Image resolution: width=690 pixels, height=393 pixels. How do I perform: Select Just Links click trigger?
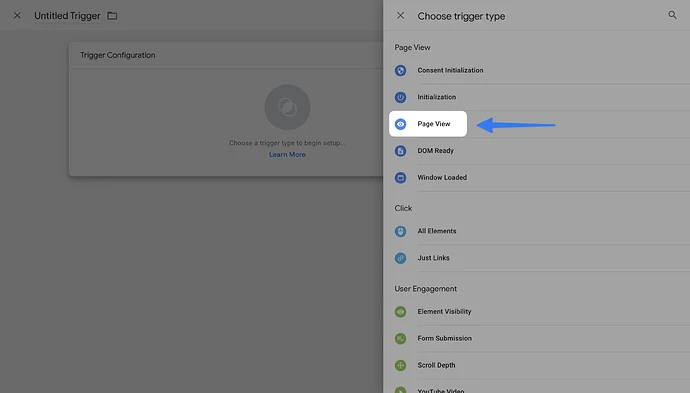pos(433,258)
